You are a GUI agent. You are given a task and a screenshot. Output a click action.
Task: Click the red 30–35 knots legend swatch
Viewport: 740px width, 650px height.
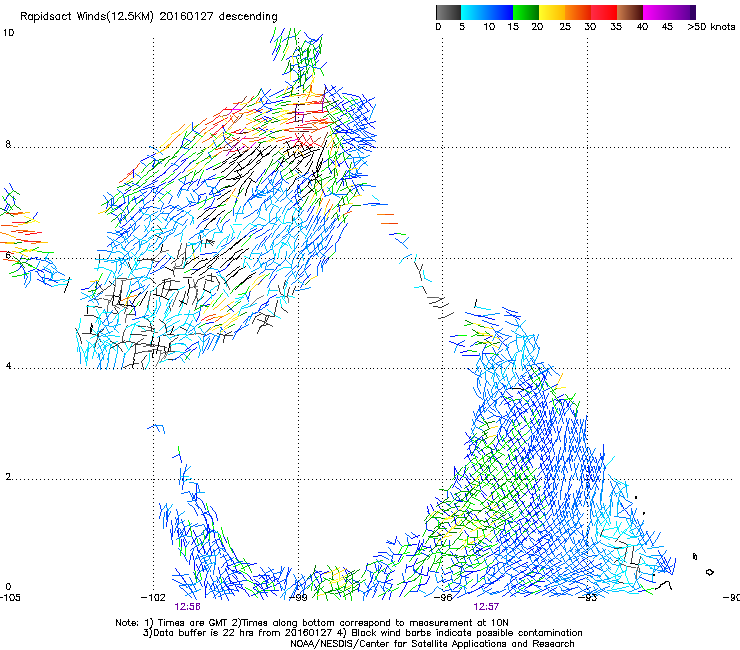click(x=604, y=12)
